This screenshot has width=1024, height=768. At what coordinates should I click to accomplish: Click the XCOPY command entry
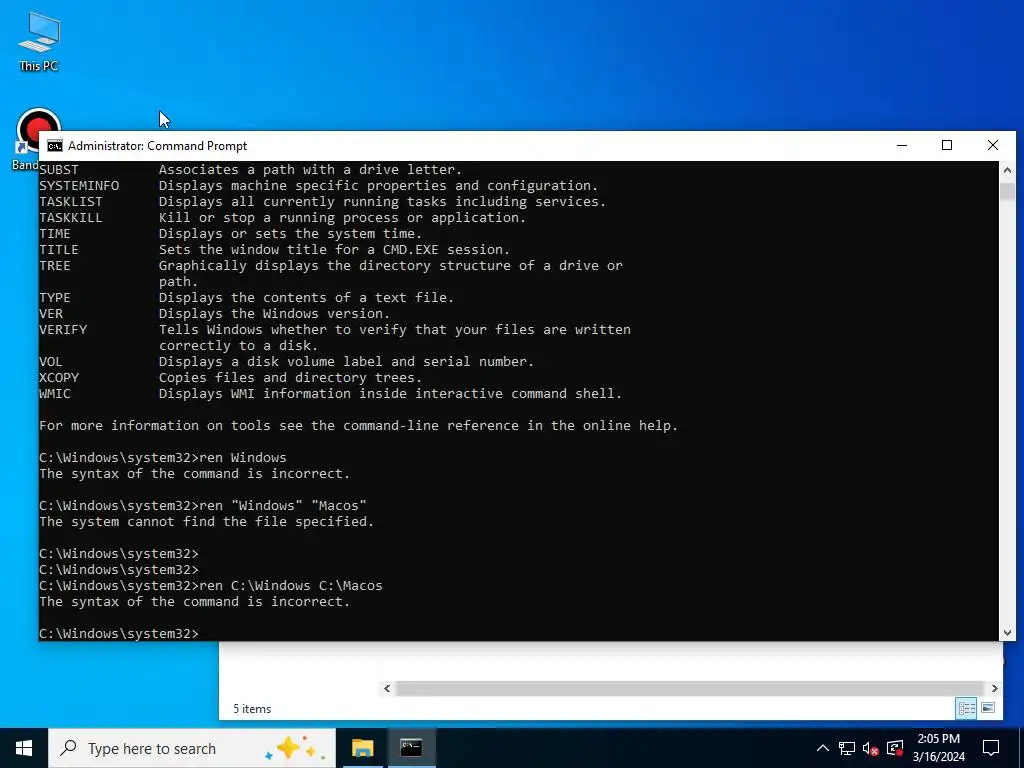pyautogui.click(x=230, y=377)
